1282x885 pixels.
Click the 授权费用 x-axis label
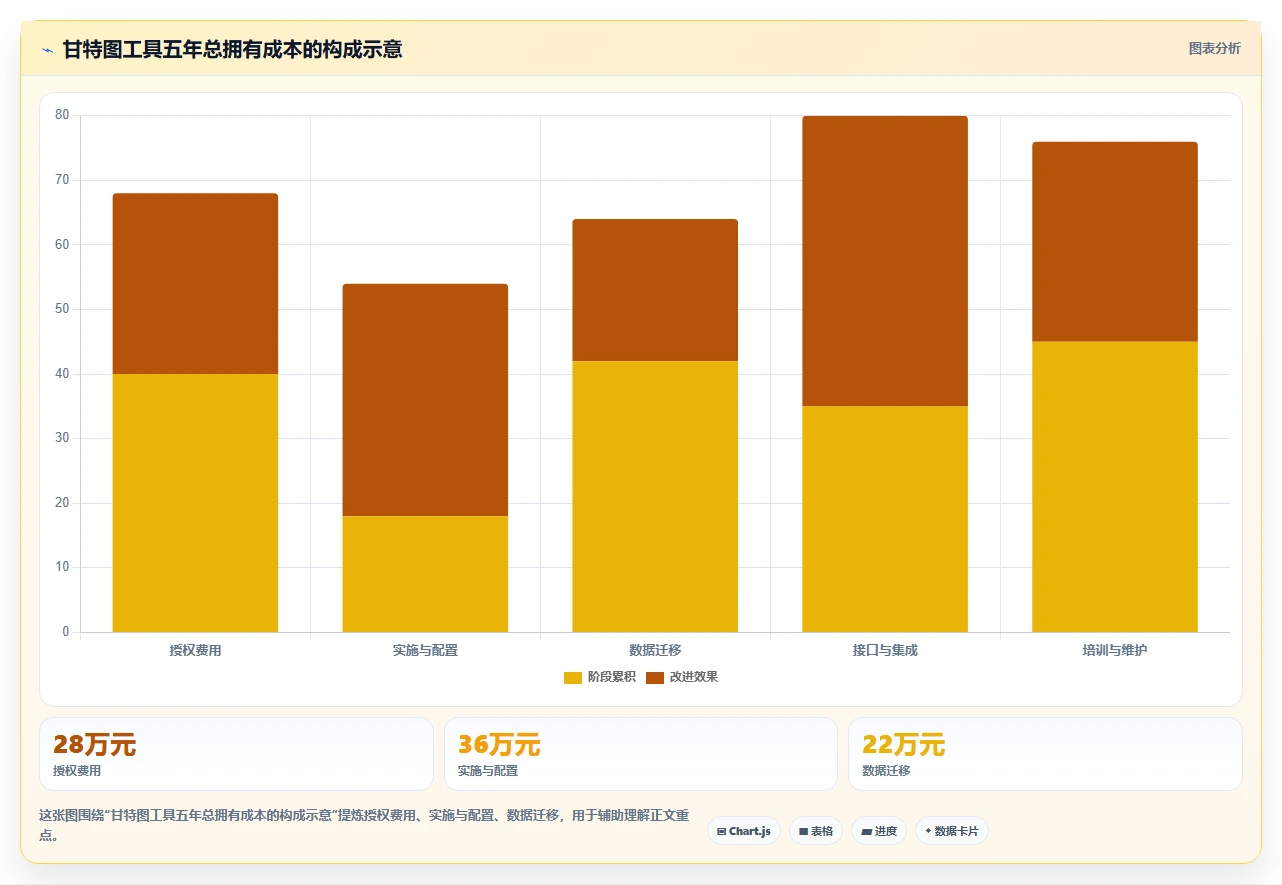(195, 650)
